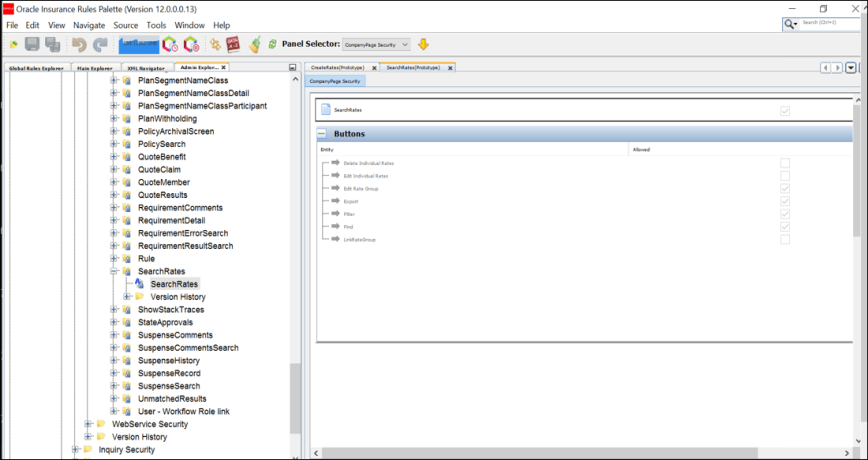Viewport: 868px width, 460px height.
Task: Collapse the SearchRates folder node
Action: pos(114,271)
